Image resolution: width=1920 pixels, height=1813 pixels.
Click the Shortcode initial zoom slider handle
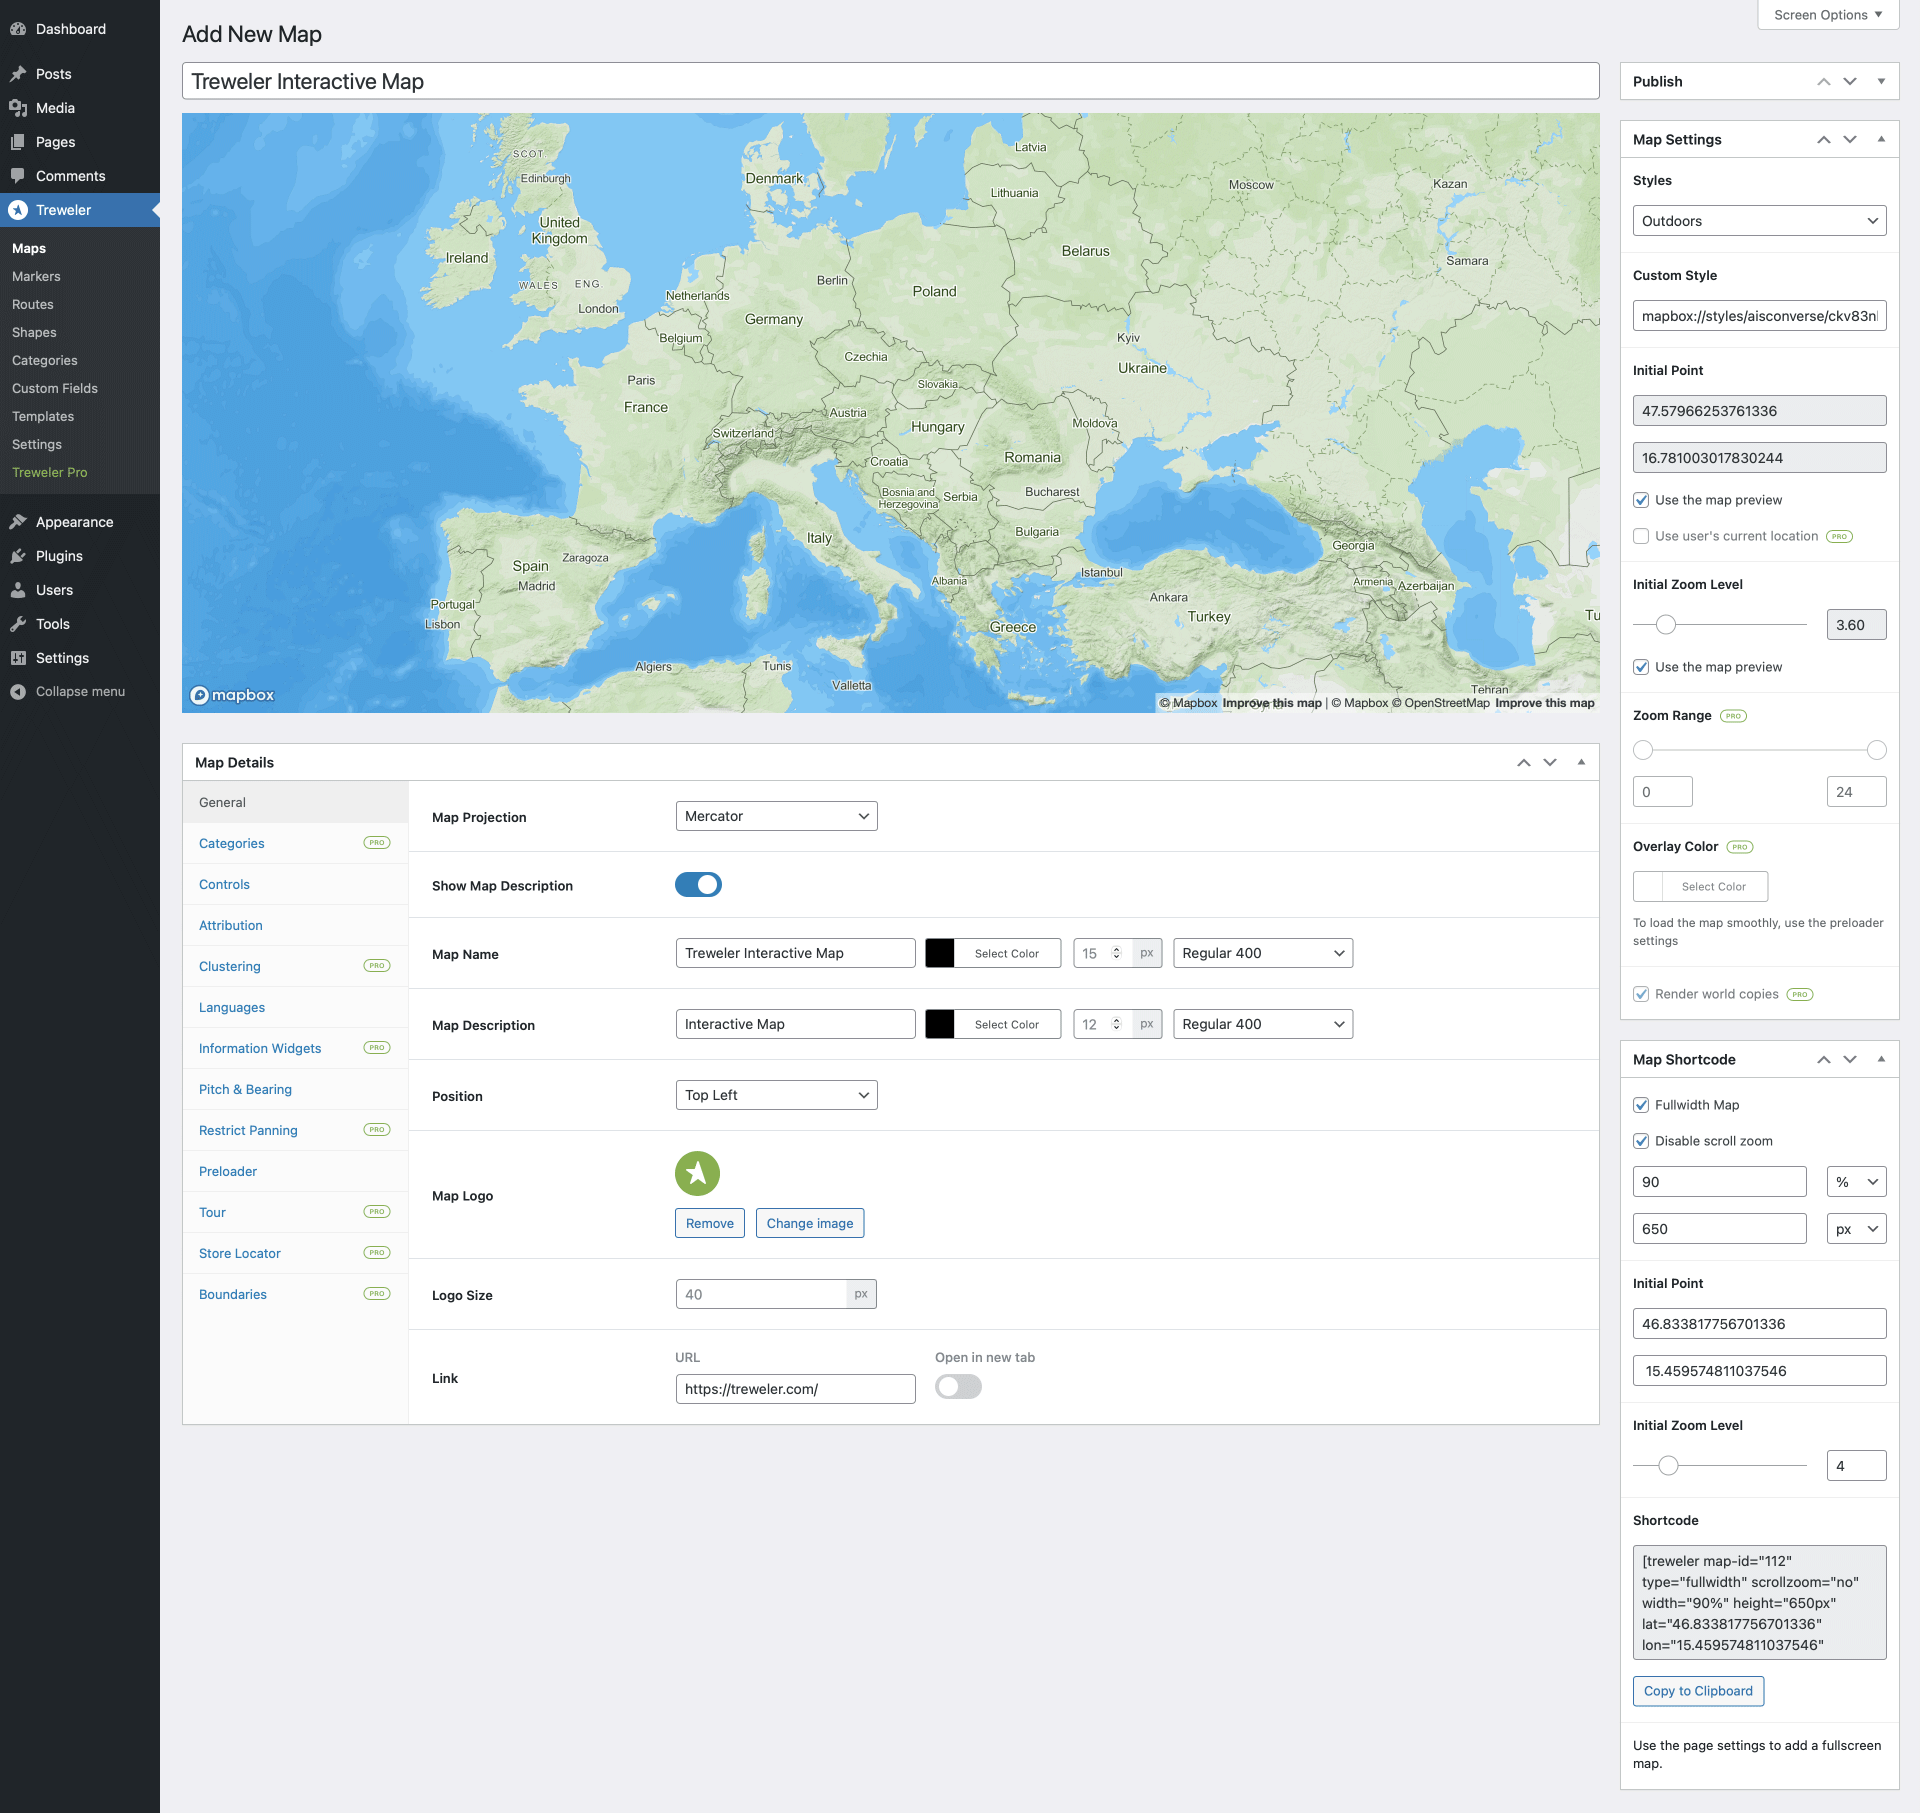[x=1668, y=1466]
